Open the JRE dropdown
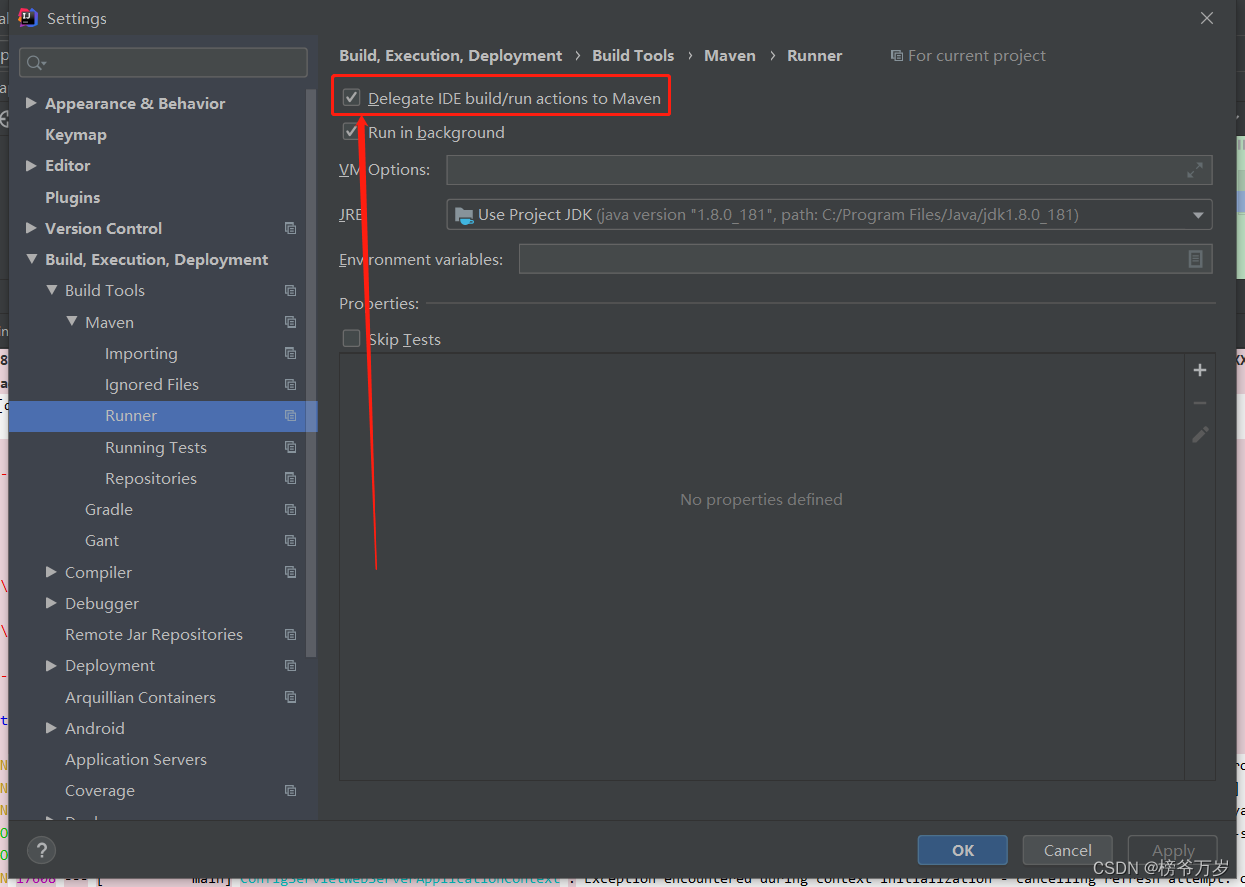 pos(1198,215)
